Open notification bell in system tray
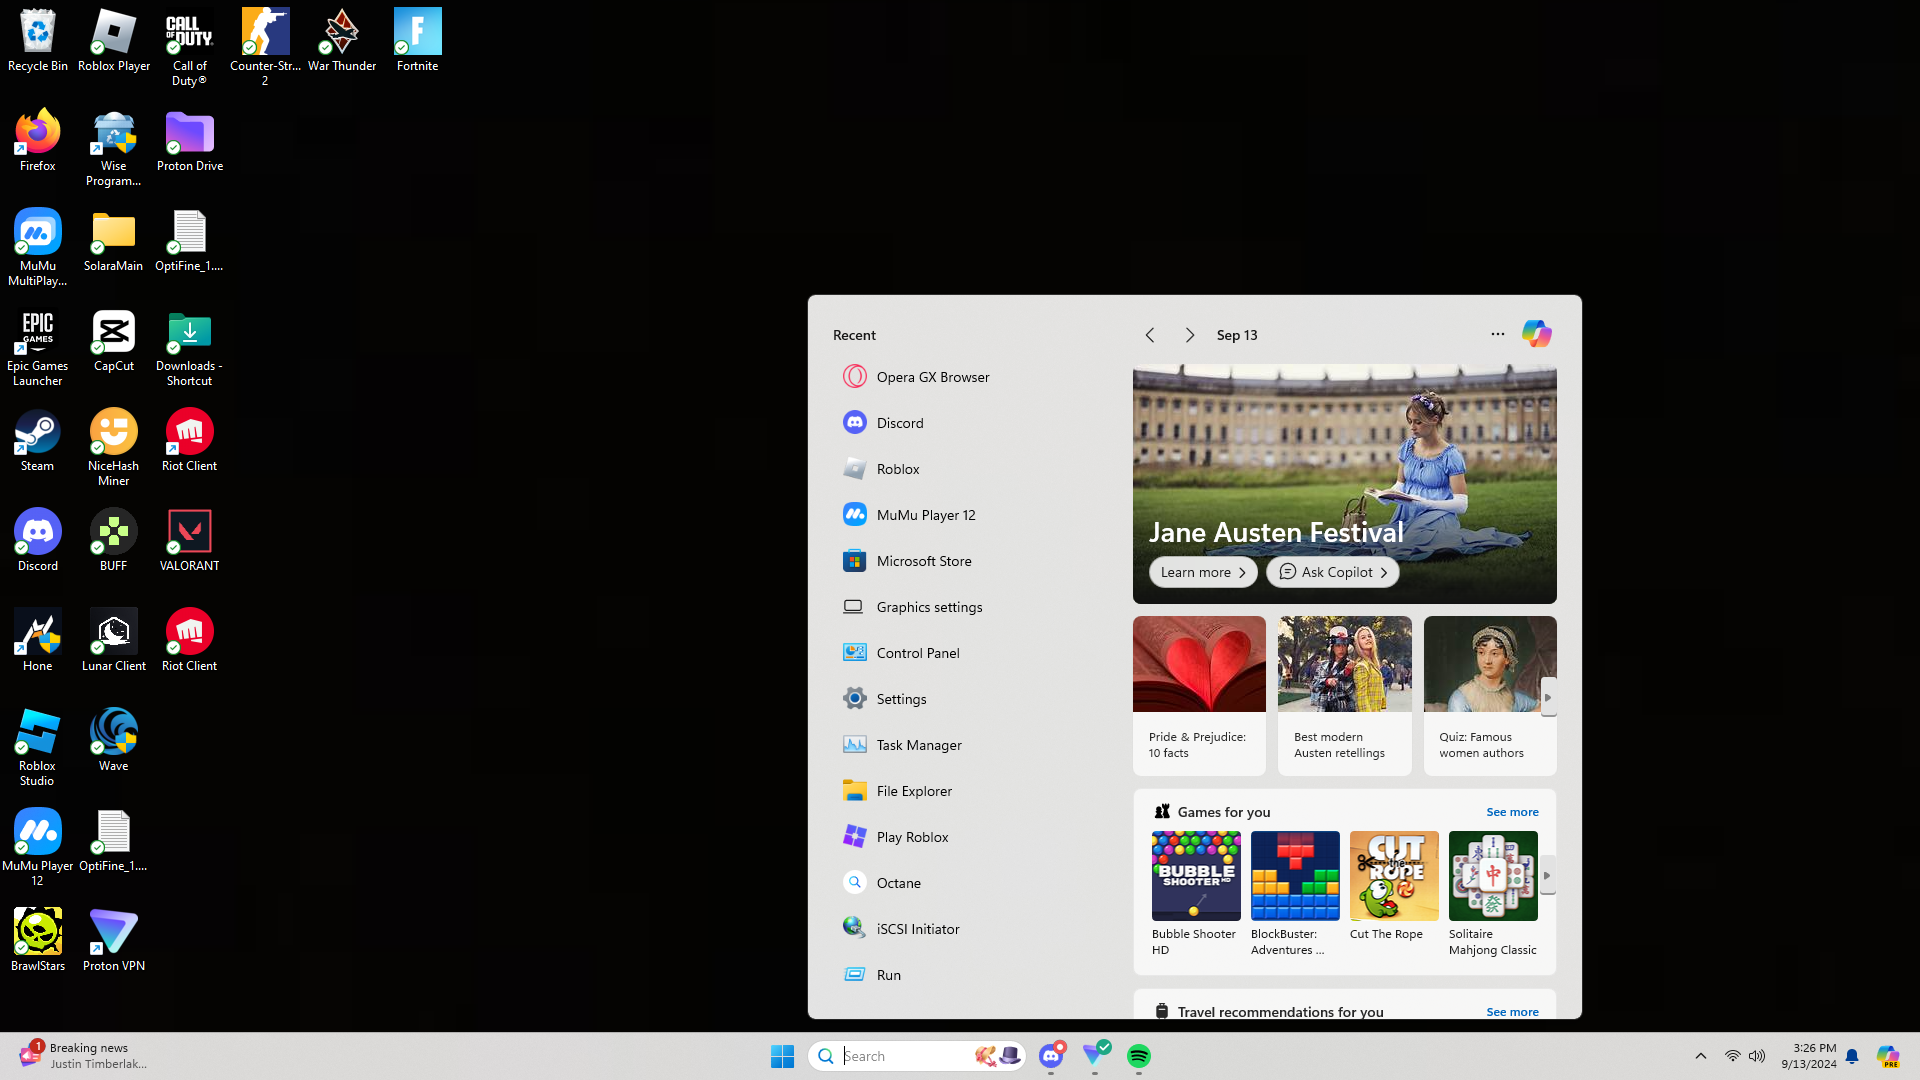The height and width of the screenshot is (1080, 1920). tap(1852, 1056)
